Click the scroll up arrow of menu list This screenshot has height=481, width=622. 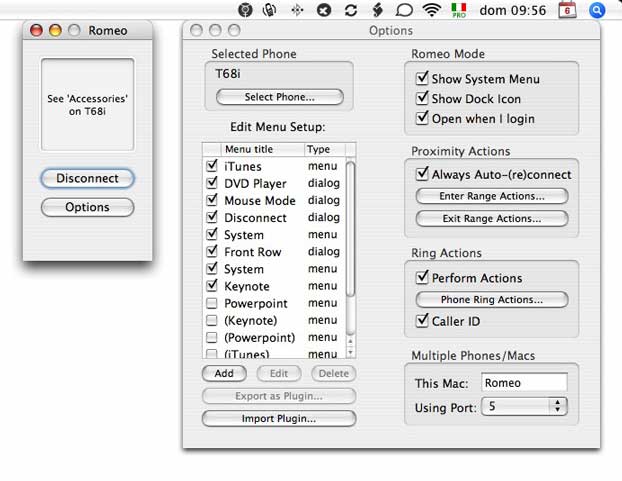pos(350,341)
